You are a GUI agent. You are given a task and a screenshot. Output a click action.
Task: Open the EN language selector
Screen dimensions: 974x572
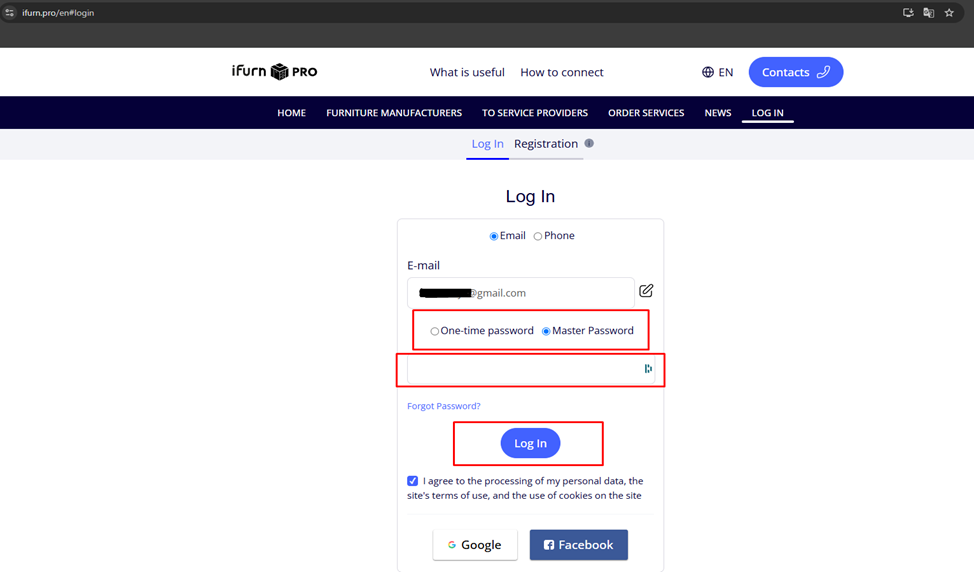point(717,72)
